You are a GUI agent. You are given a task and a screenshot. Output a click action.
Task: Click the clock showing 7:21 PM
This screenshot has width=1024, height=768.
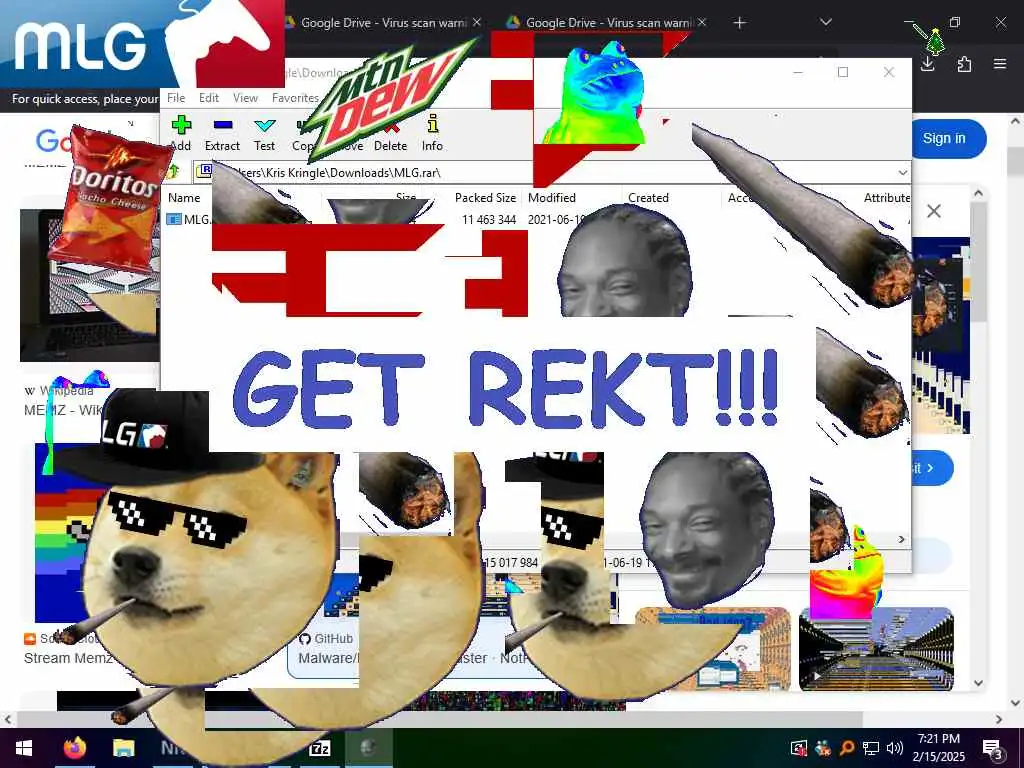939,739
